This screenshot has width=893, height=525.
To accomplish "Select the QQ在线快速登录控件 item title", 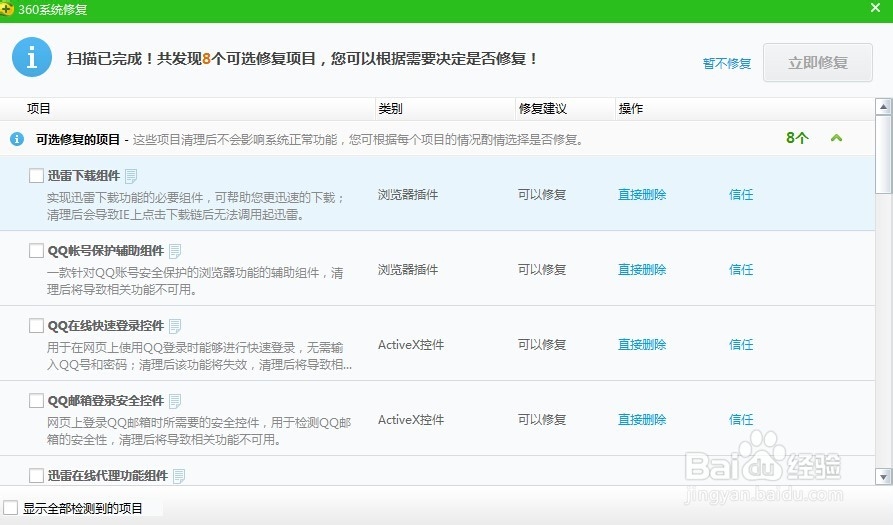I will pyautogui.click(x=106, y=326).
